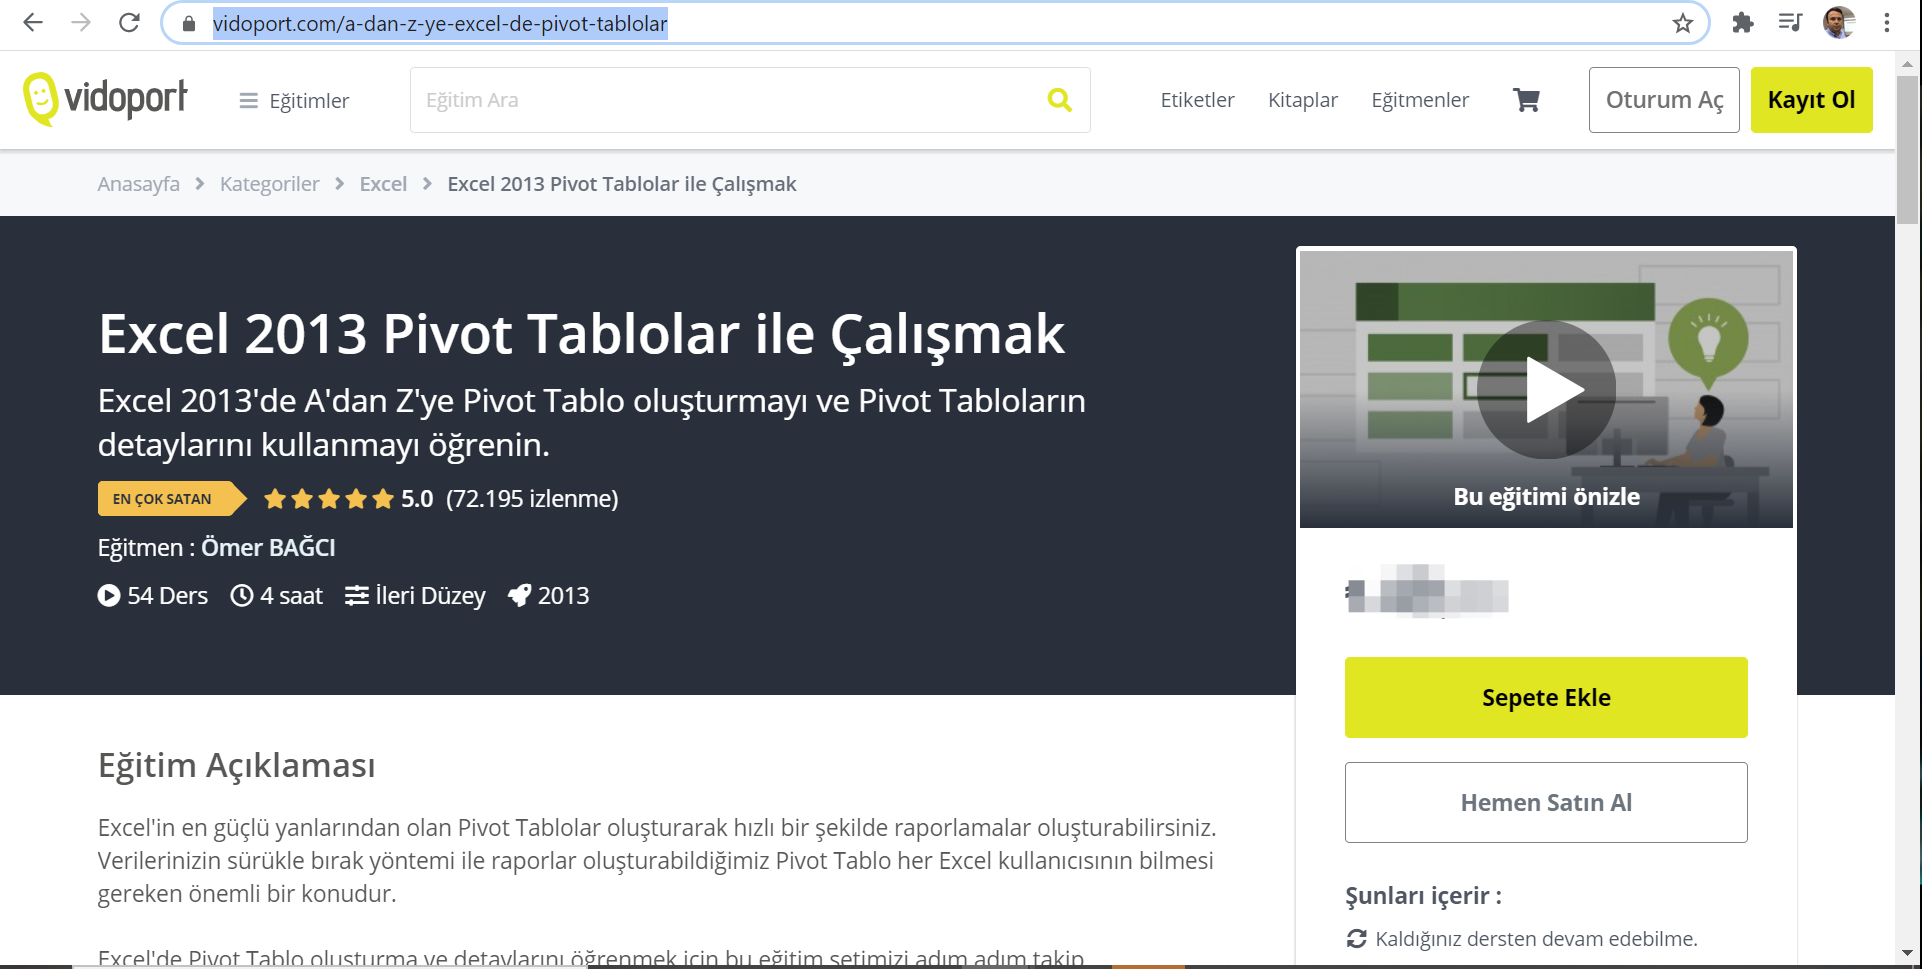Add the course with Sepete Ekle
This screenshot has height=969, width=1922.
[x=1546, y=697]
